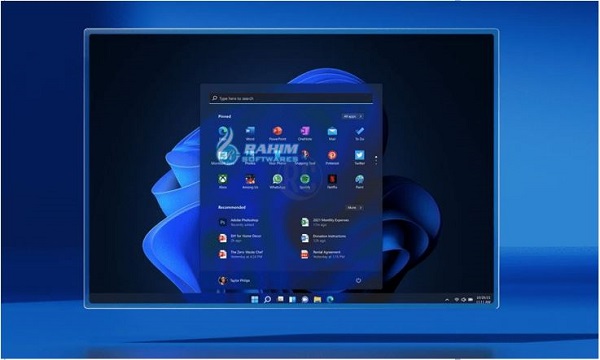This screenshot has height=360, width=600.
Task: Open the Wi-Fi network tray icon
Action: [457, 300]
